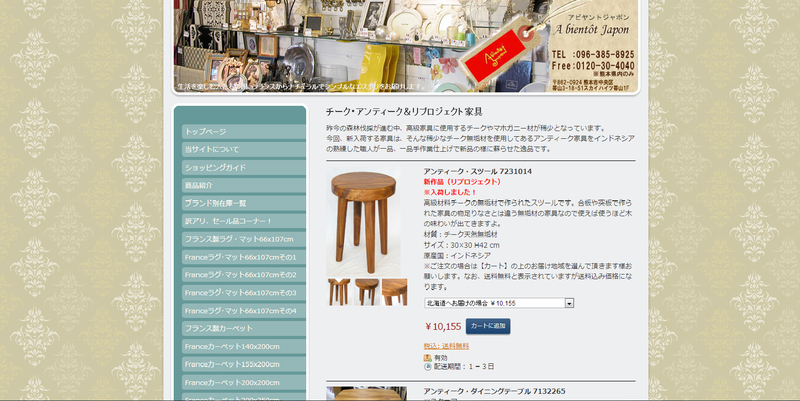Open 当サイトについて in sidebar
The height and width of the screenshot is (401, 800).
pyautogui.click(x=244, y=149)
